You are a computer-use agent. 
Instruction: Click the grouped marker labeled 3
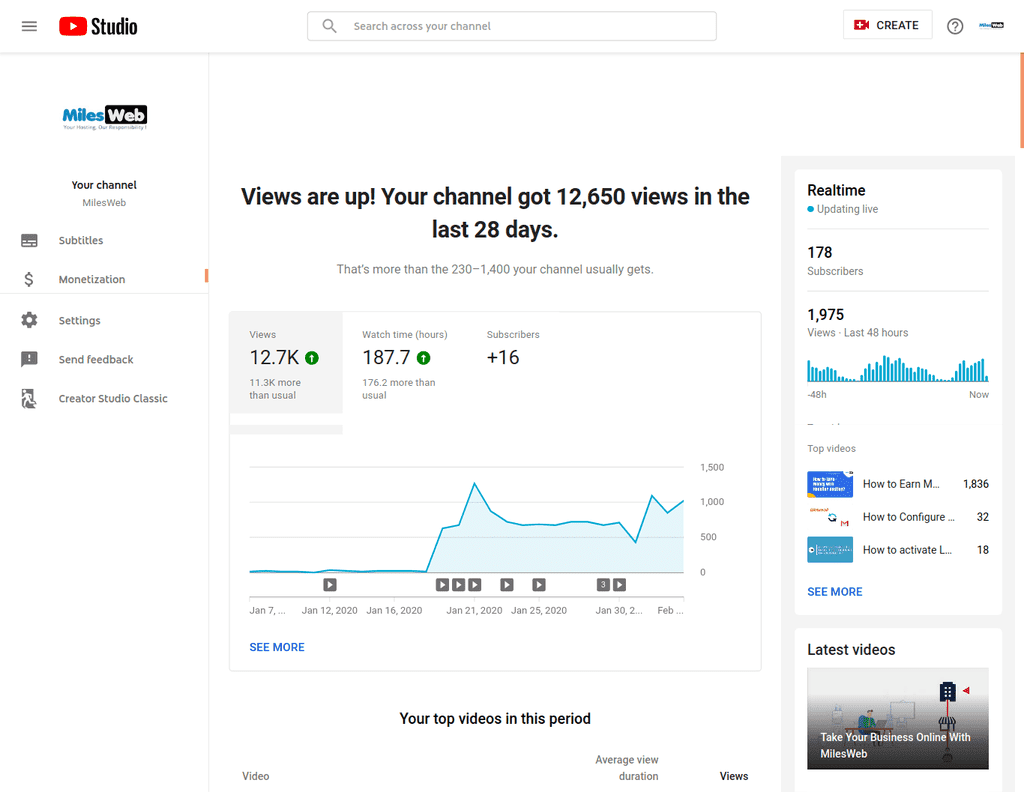(x=603, y=585)
